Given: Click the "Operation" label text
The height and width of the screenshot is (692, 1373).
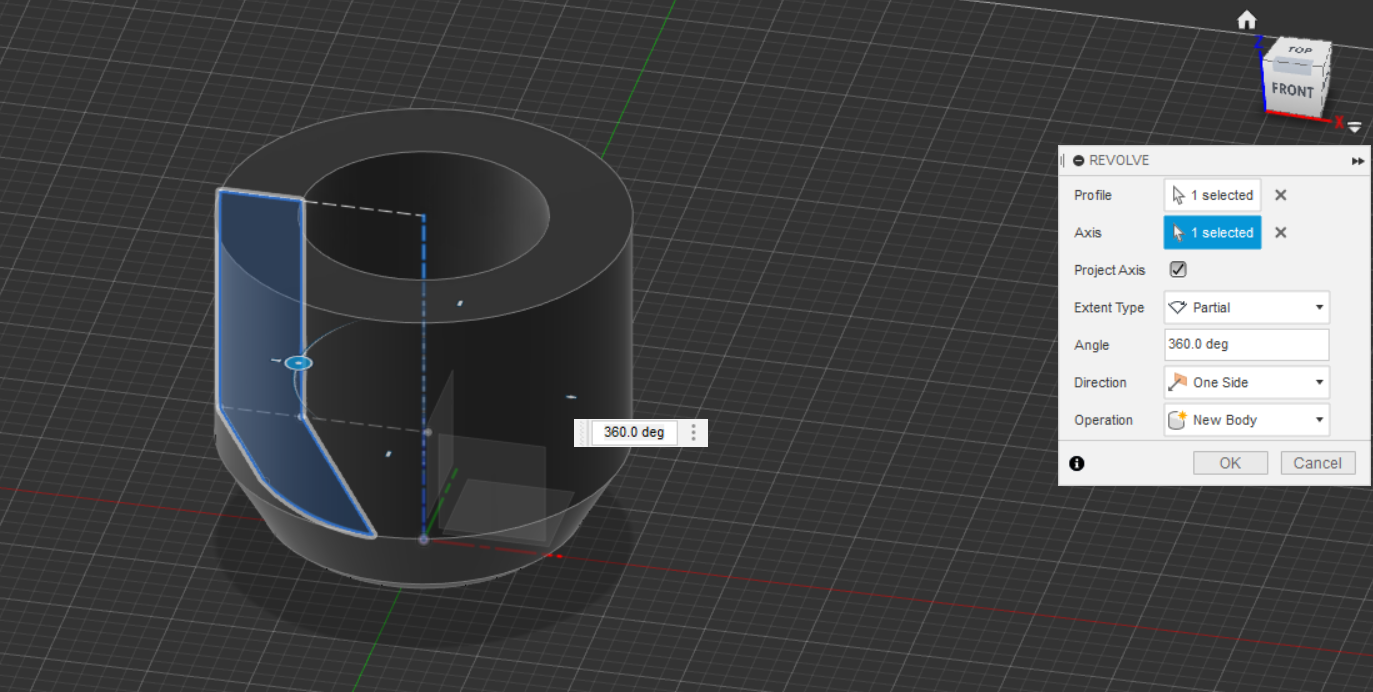Looking at the screenshot, I should tap(1103, 420).
